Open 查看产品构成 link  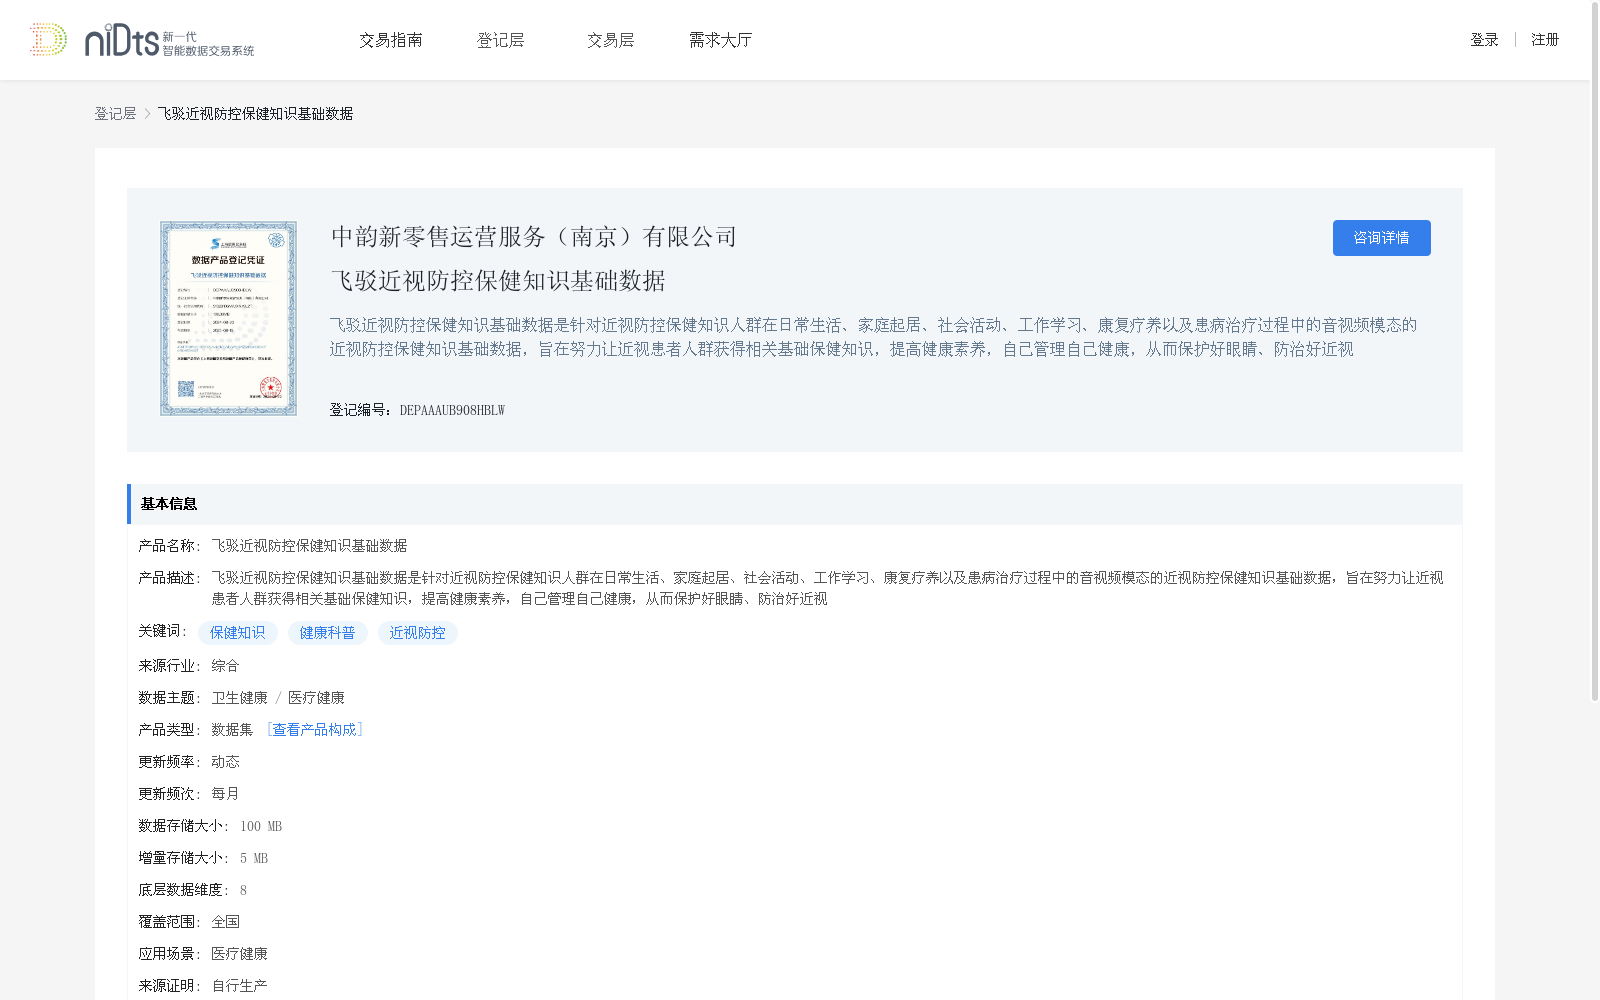(x=314, y=730)
